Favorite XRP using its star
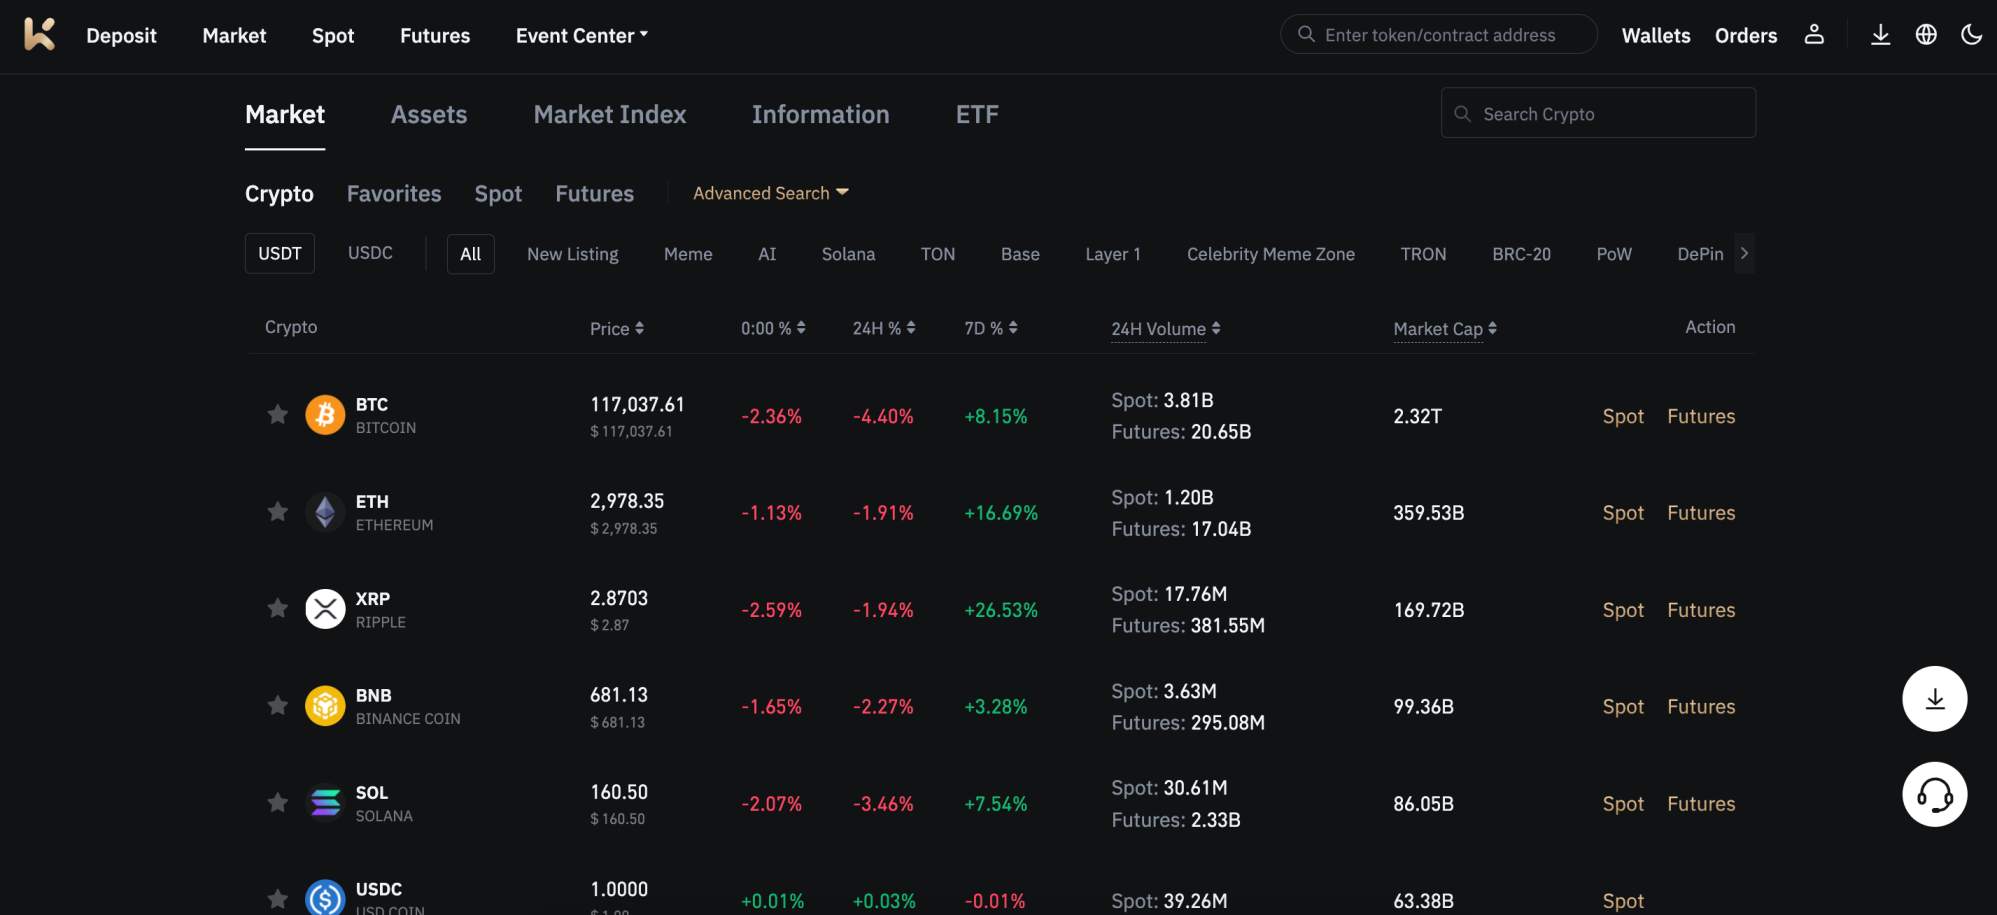 (x=277, y=608)
